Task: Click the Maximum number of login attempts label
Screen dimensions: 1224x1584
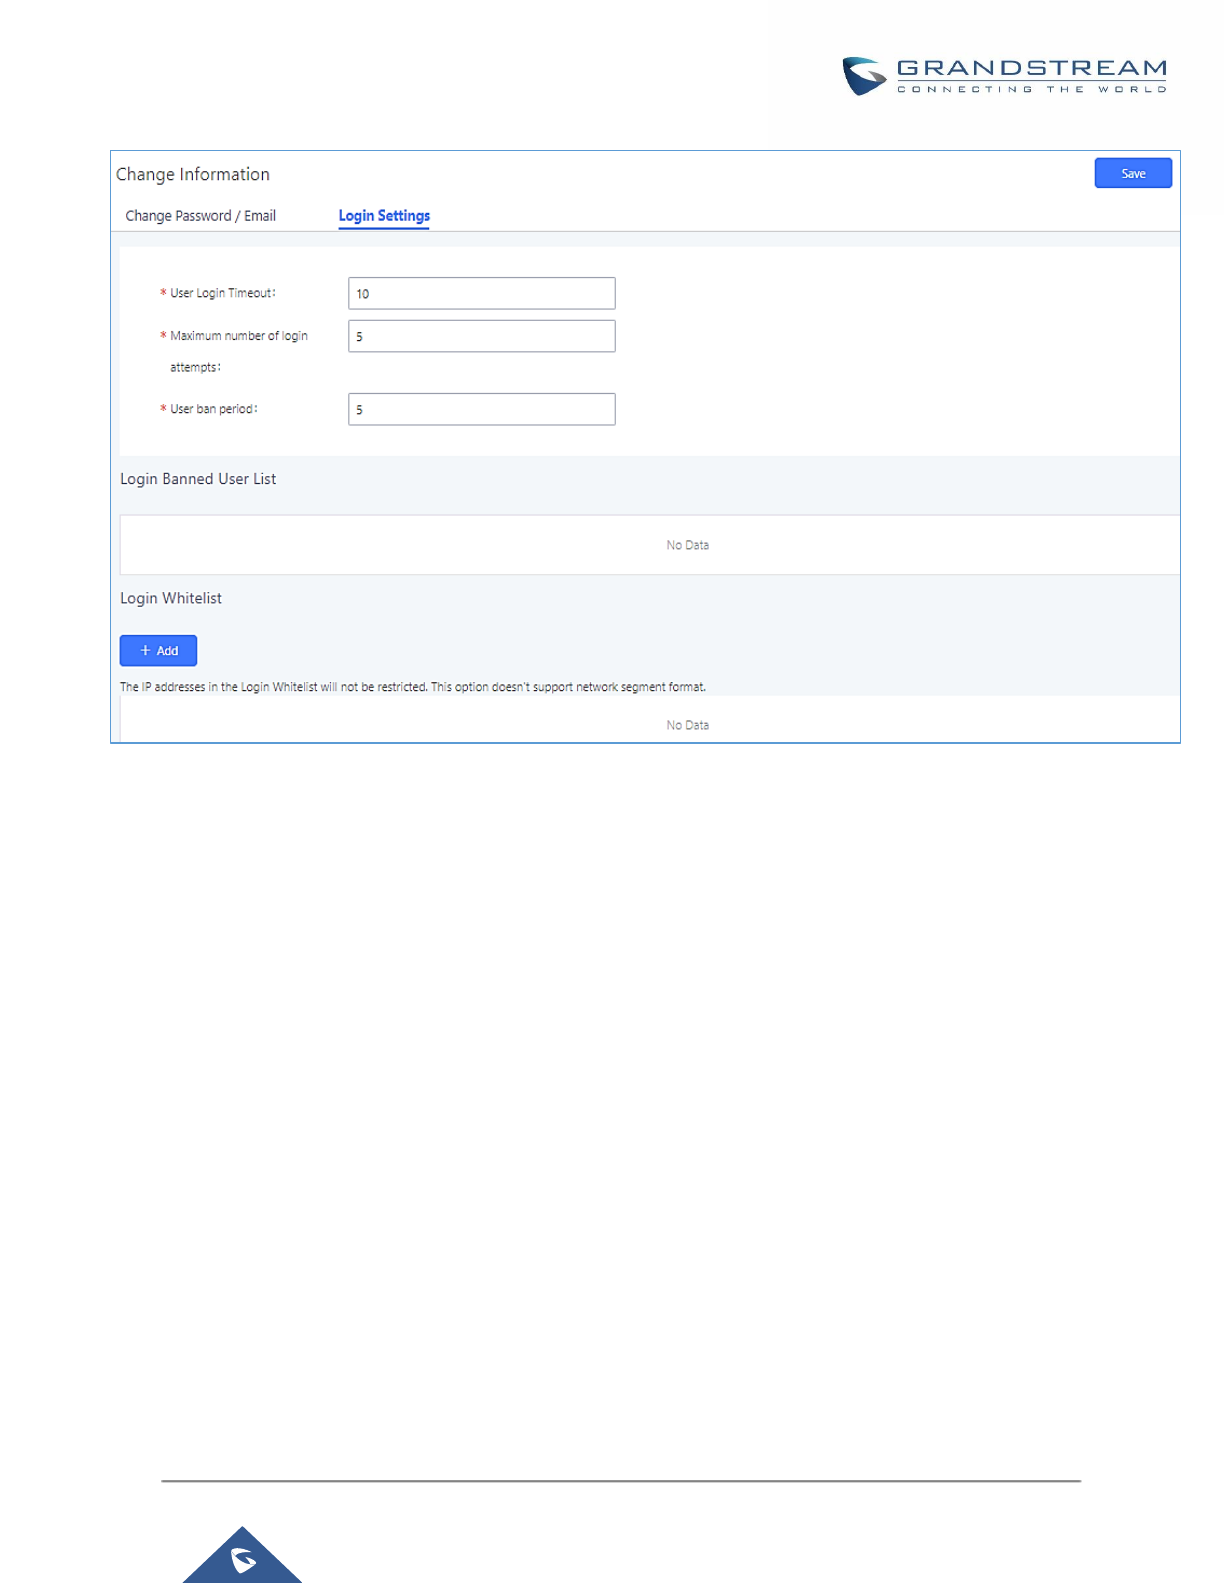Action: click(238, 337)
